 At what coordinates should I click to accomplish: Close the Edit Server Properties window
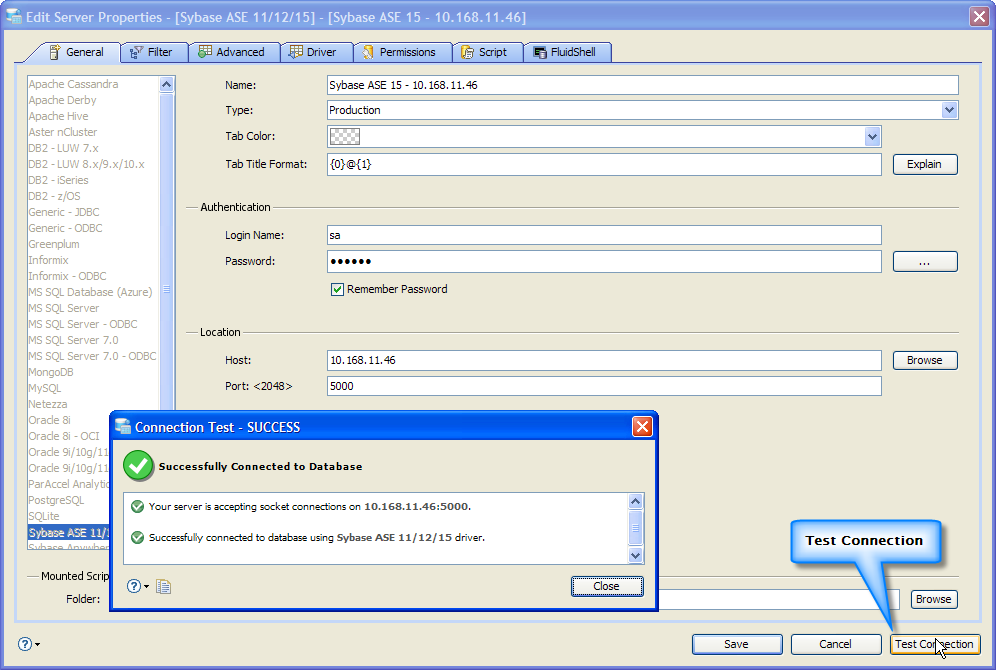coord(979,17)
